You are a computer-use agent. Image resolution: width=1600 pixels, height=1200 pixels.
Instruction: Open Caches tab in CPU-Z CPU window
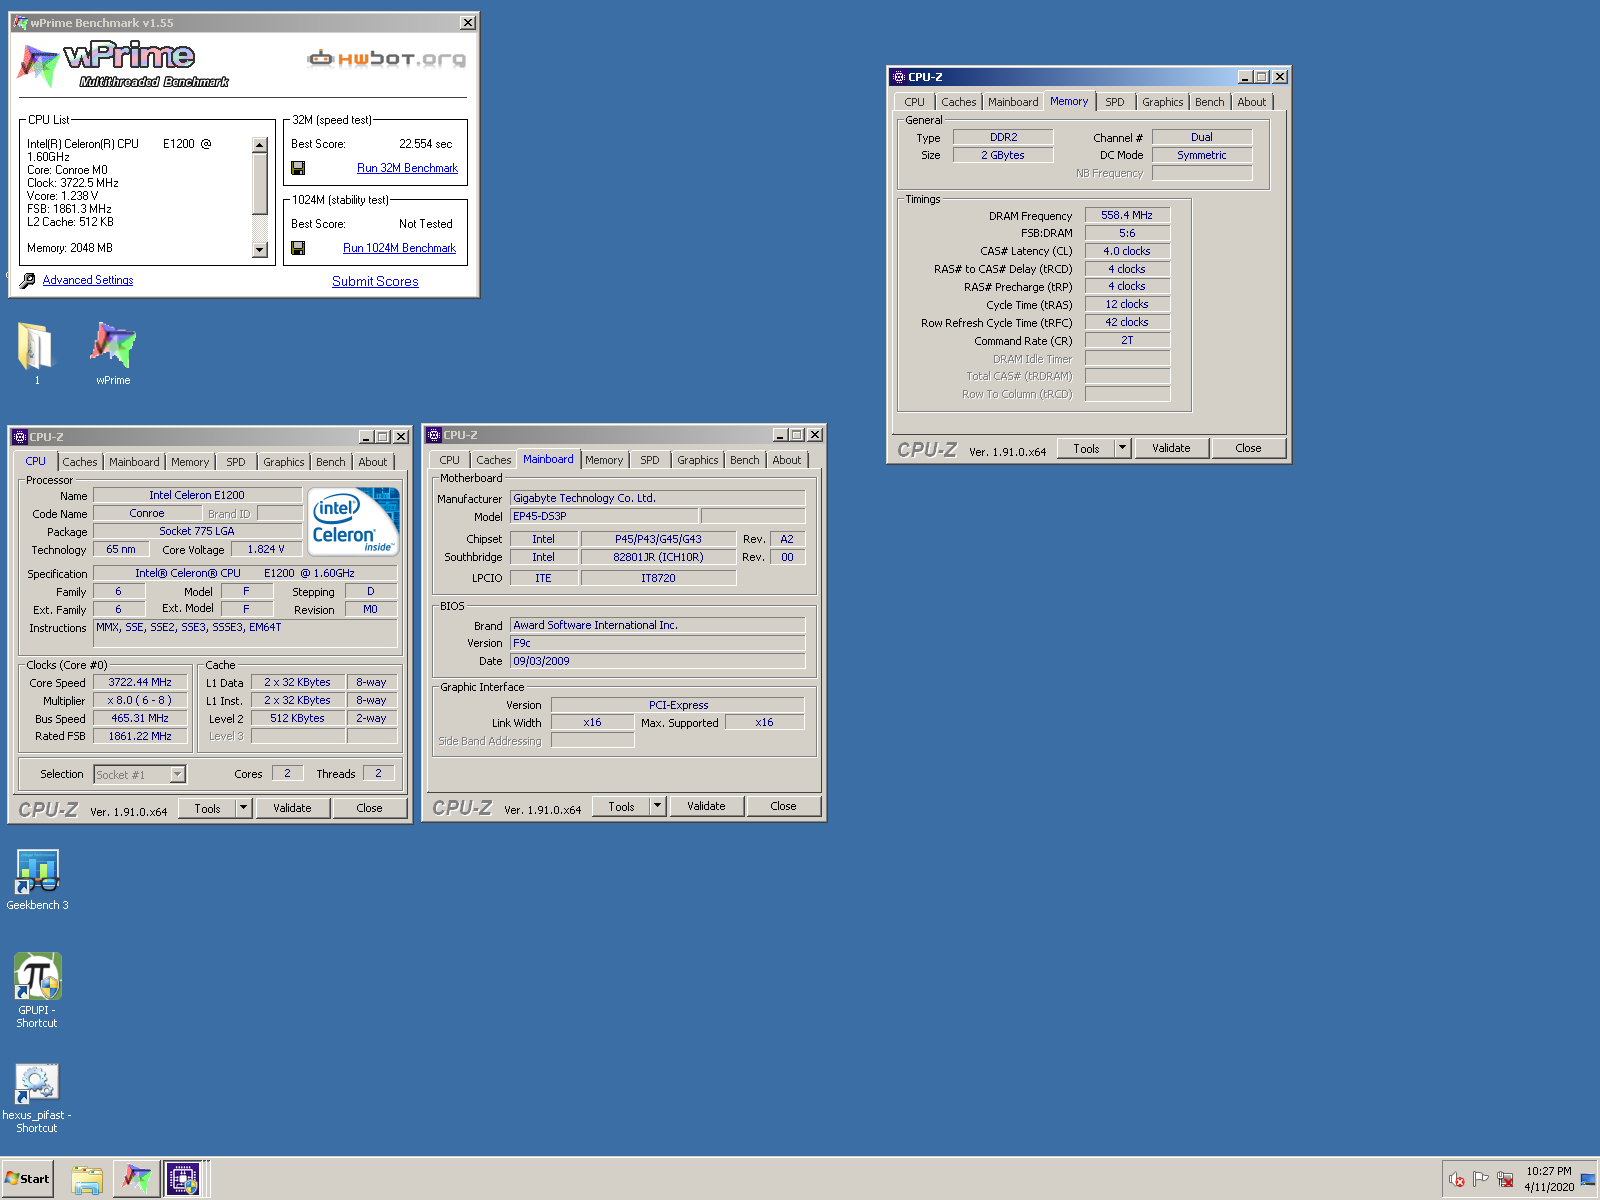[x=80, y=462]
